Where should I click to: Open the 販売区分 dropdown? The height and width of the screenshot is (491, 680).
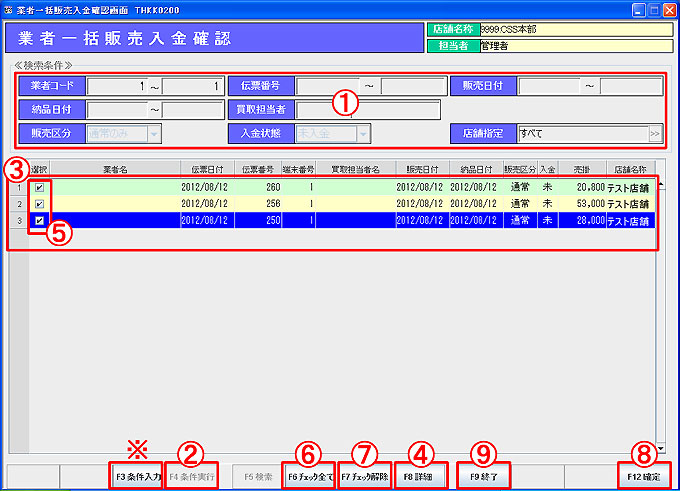tap(154, 133)
